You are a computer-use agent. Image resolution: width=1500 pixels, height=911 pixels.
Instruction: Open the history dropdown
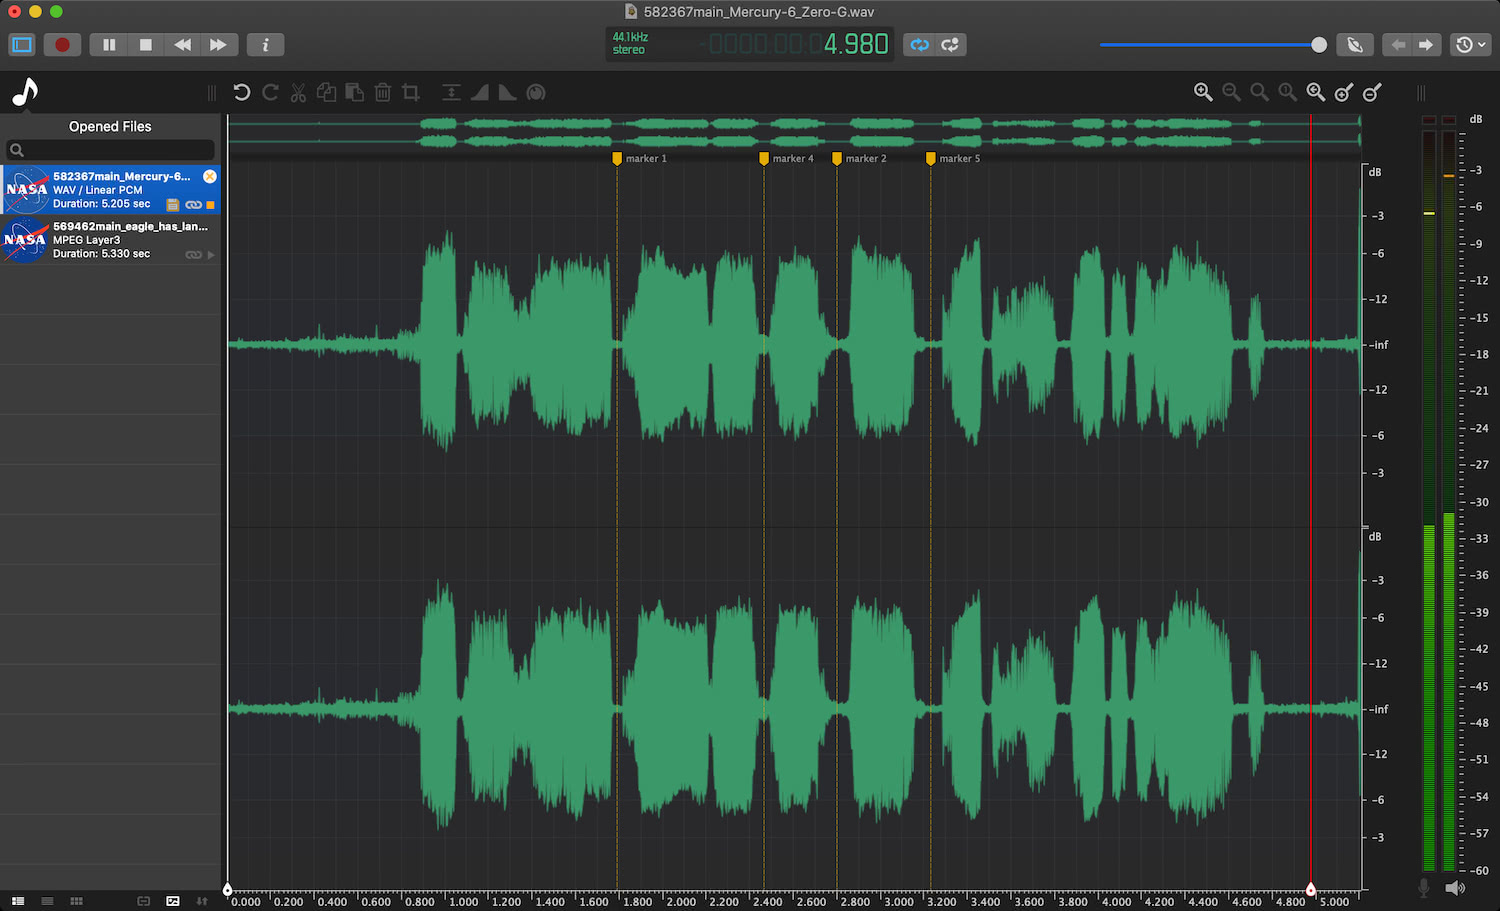[1471, 45]
